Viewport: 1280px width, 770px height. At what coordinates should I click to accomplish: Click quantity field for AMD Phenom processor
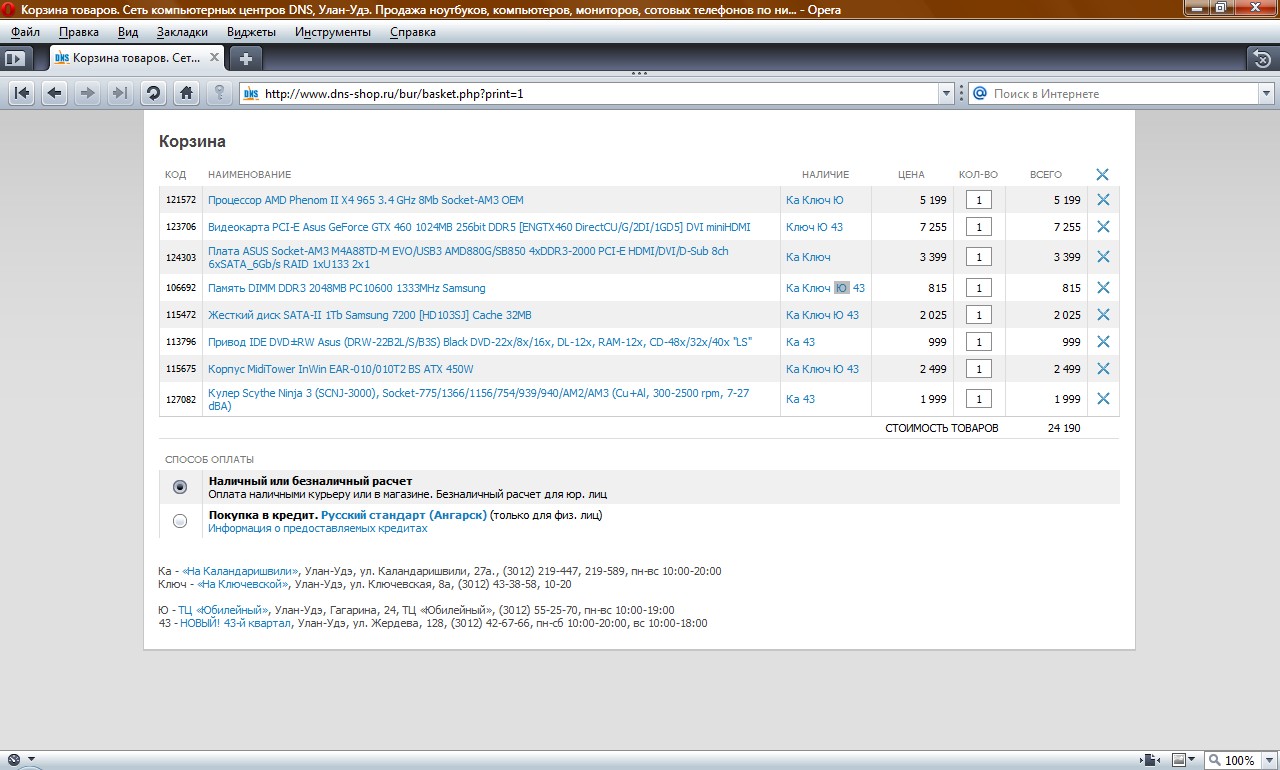[x=978, y=200]
